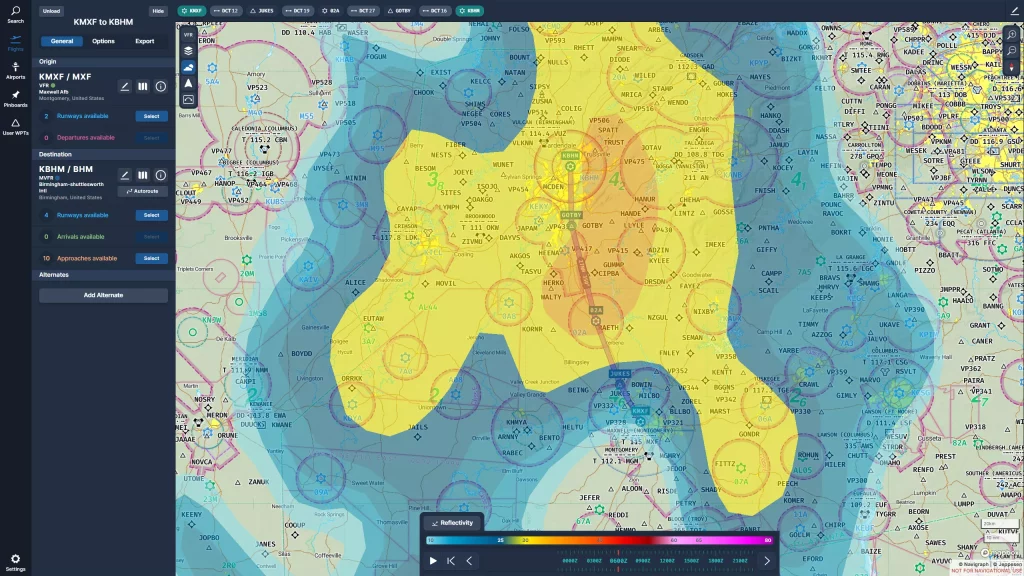Click the Autoroute button
The image size is (1024, 576).
[142, 191]
